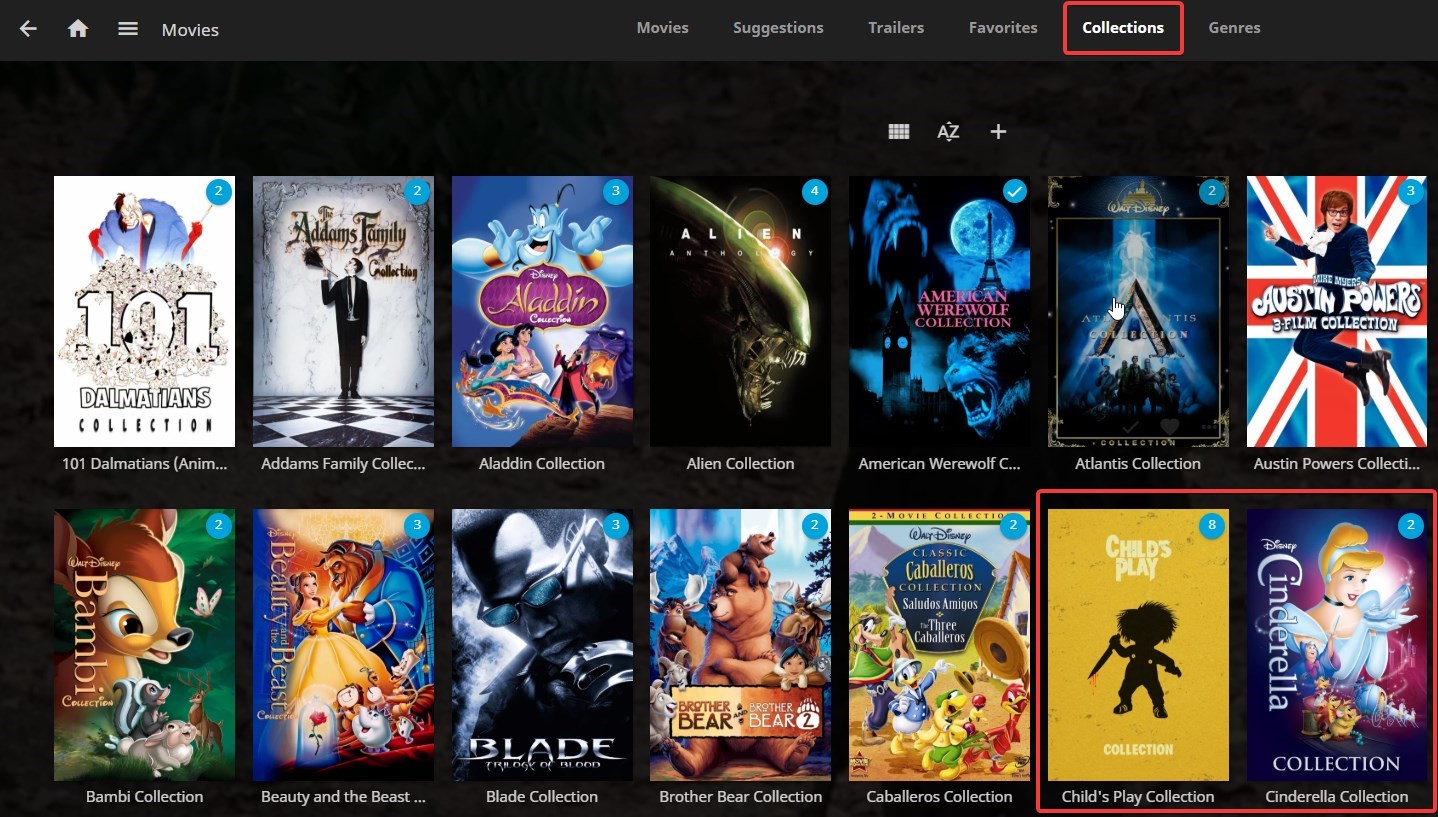The width and height of the screenshot is (1438, 817).
Task: Click the badge showing 4 on Alien Collection
Action: [x=814, y=191]
